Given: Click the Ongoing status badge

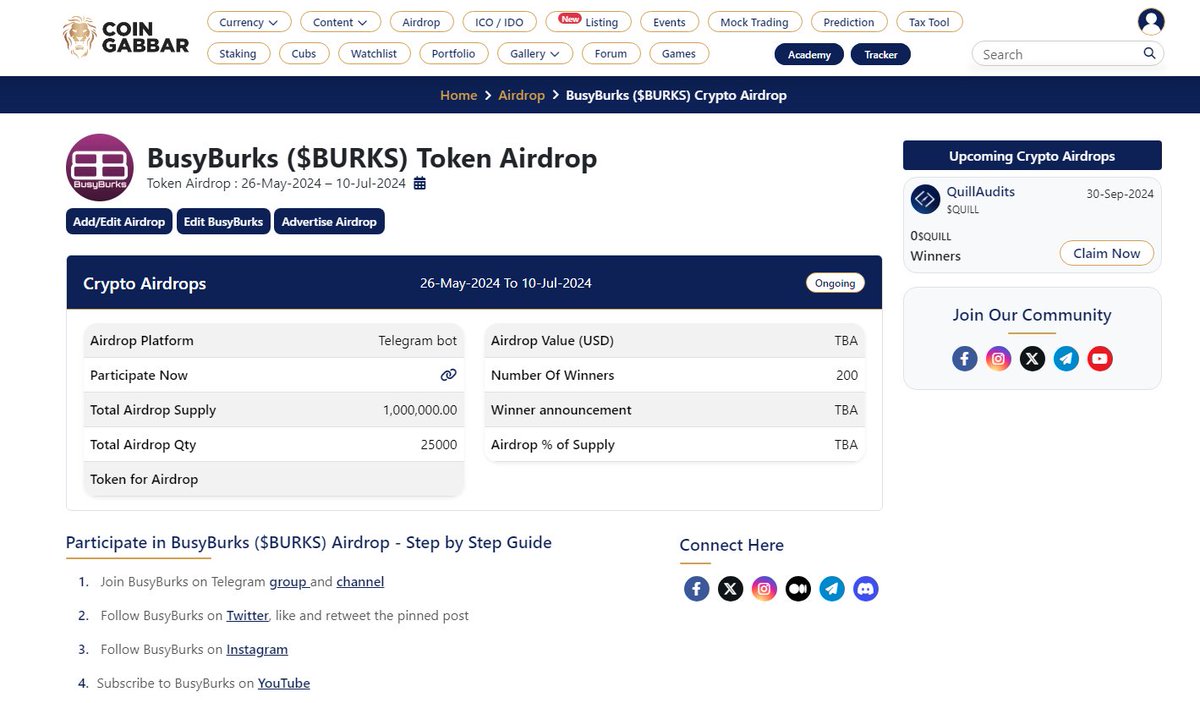Looking at the screenshot, I should 835,283.
